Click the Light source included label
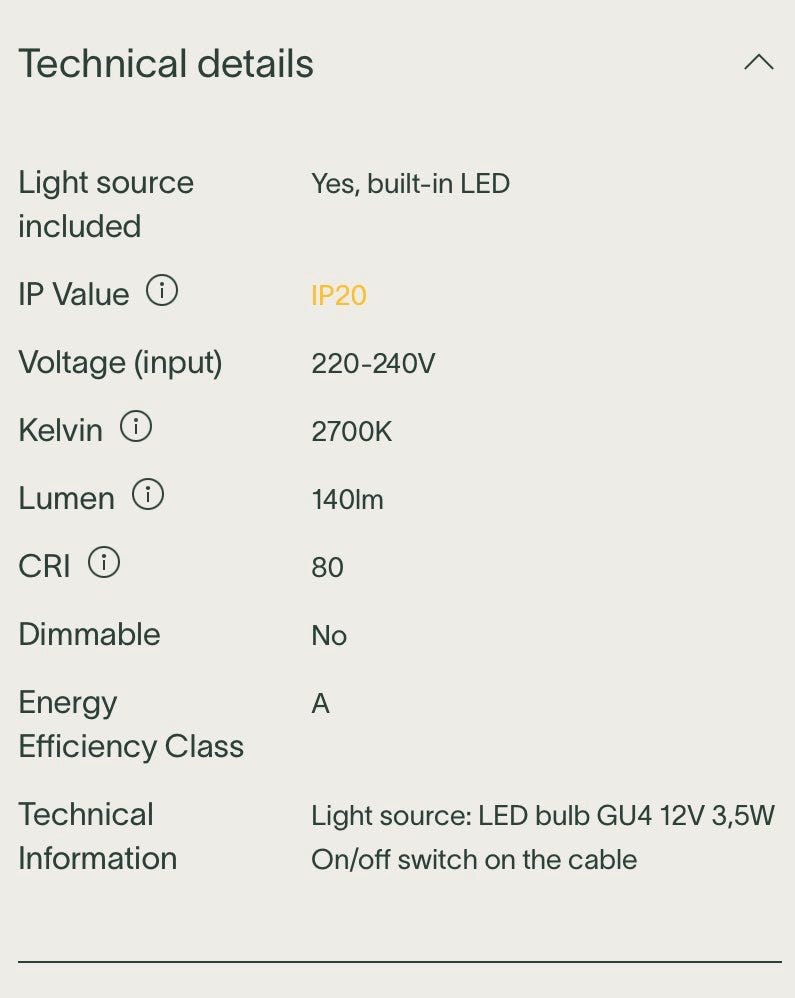The image size is (795, 998). (x=106, y=204)
